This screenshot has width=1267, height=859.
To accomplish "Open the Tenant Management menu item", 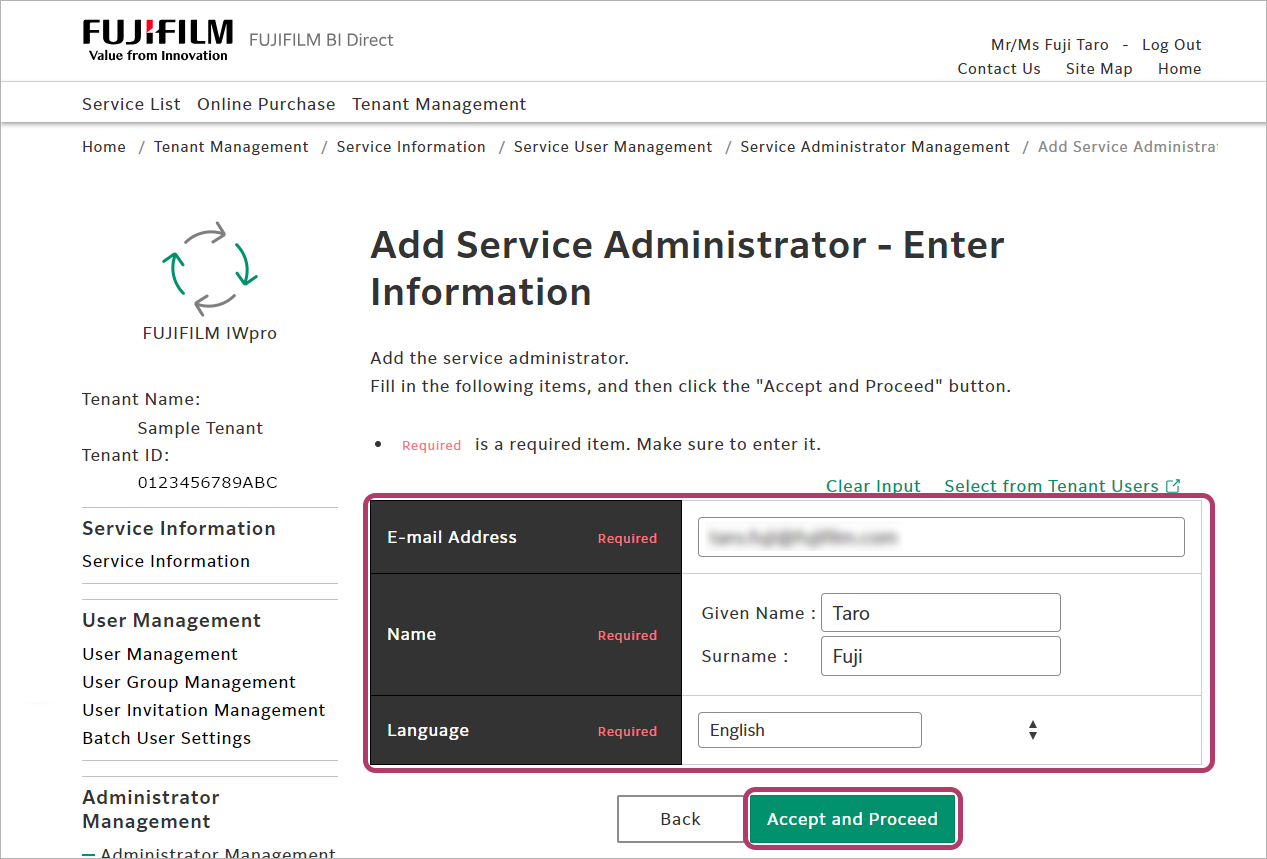I will (438, 104).
